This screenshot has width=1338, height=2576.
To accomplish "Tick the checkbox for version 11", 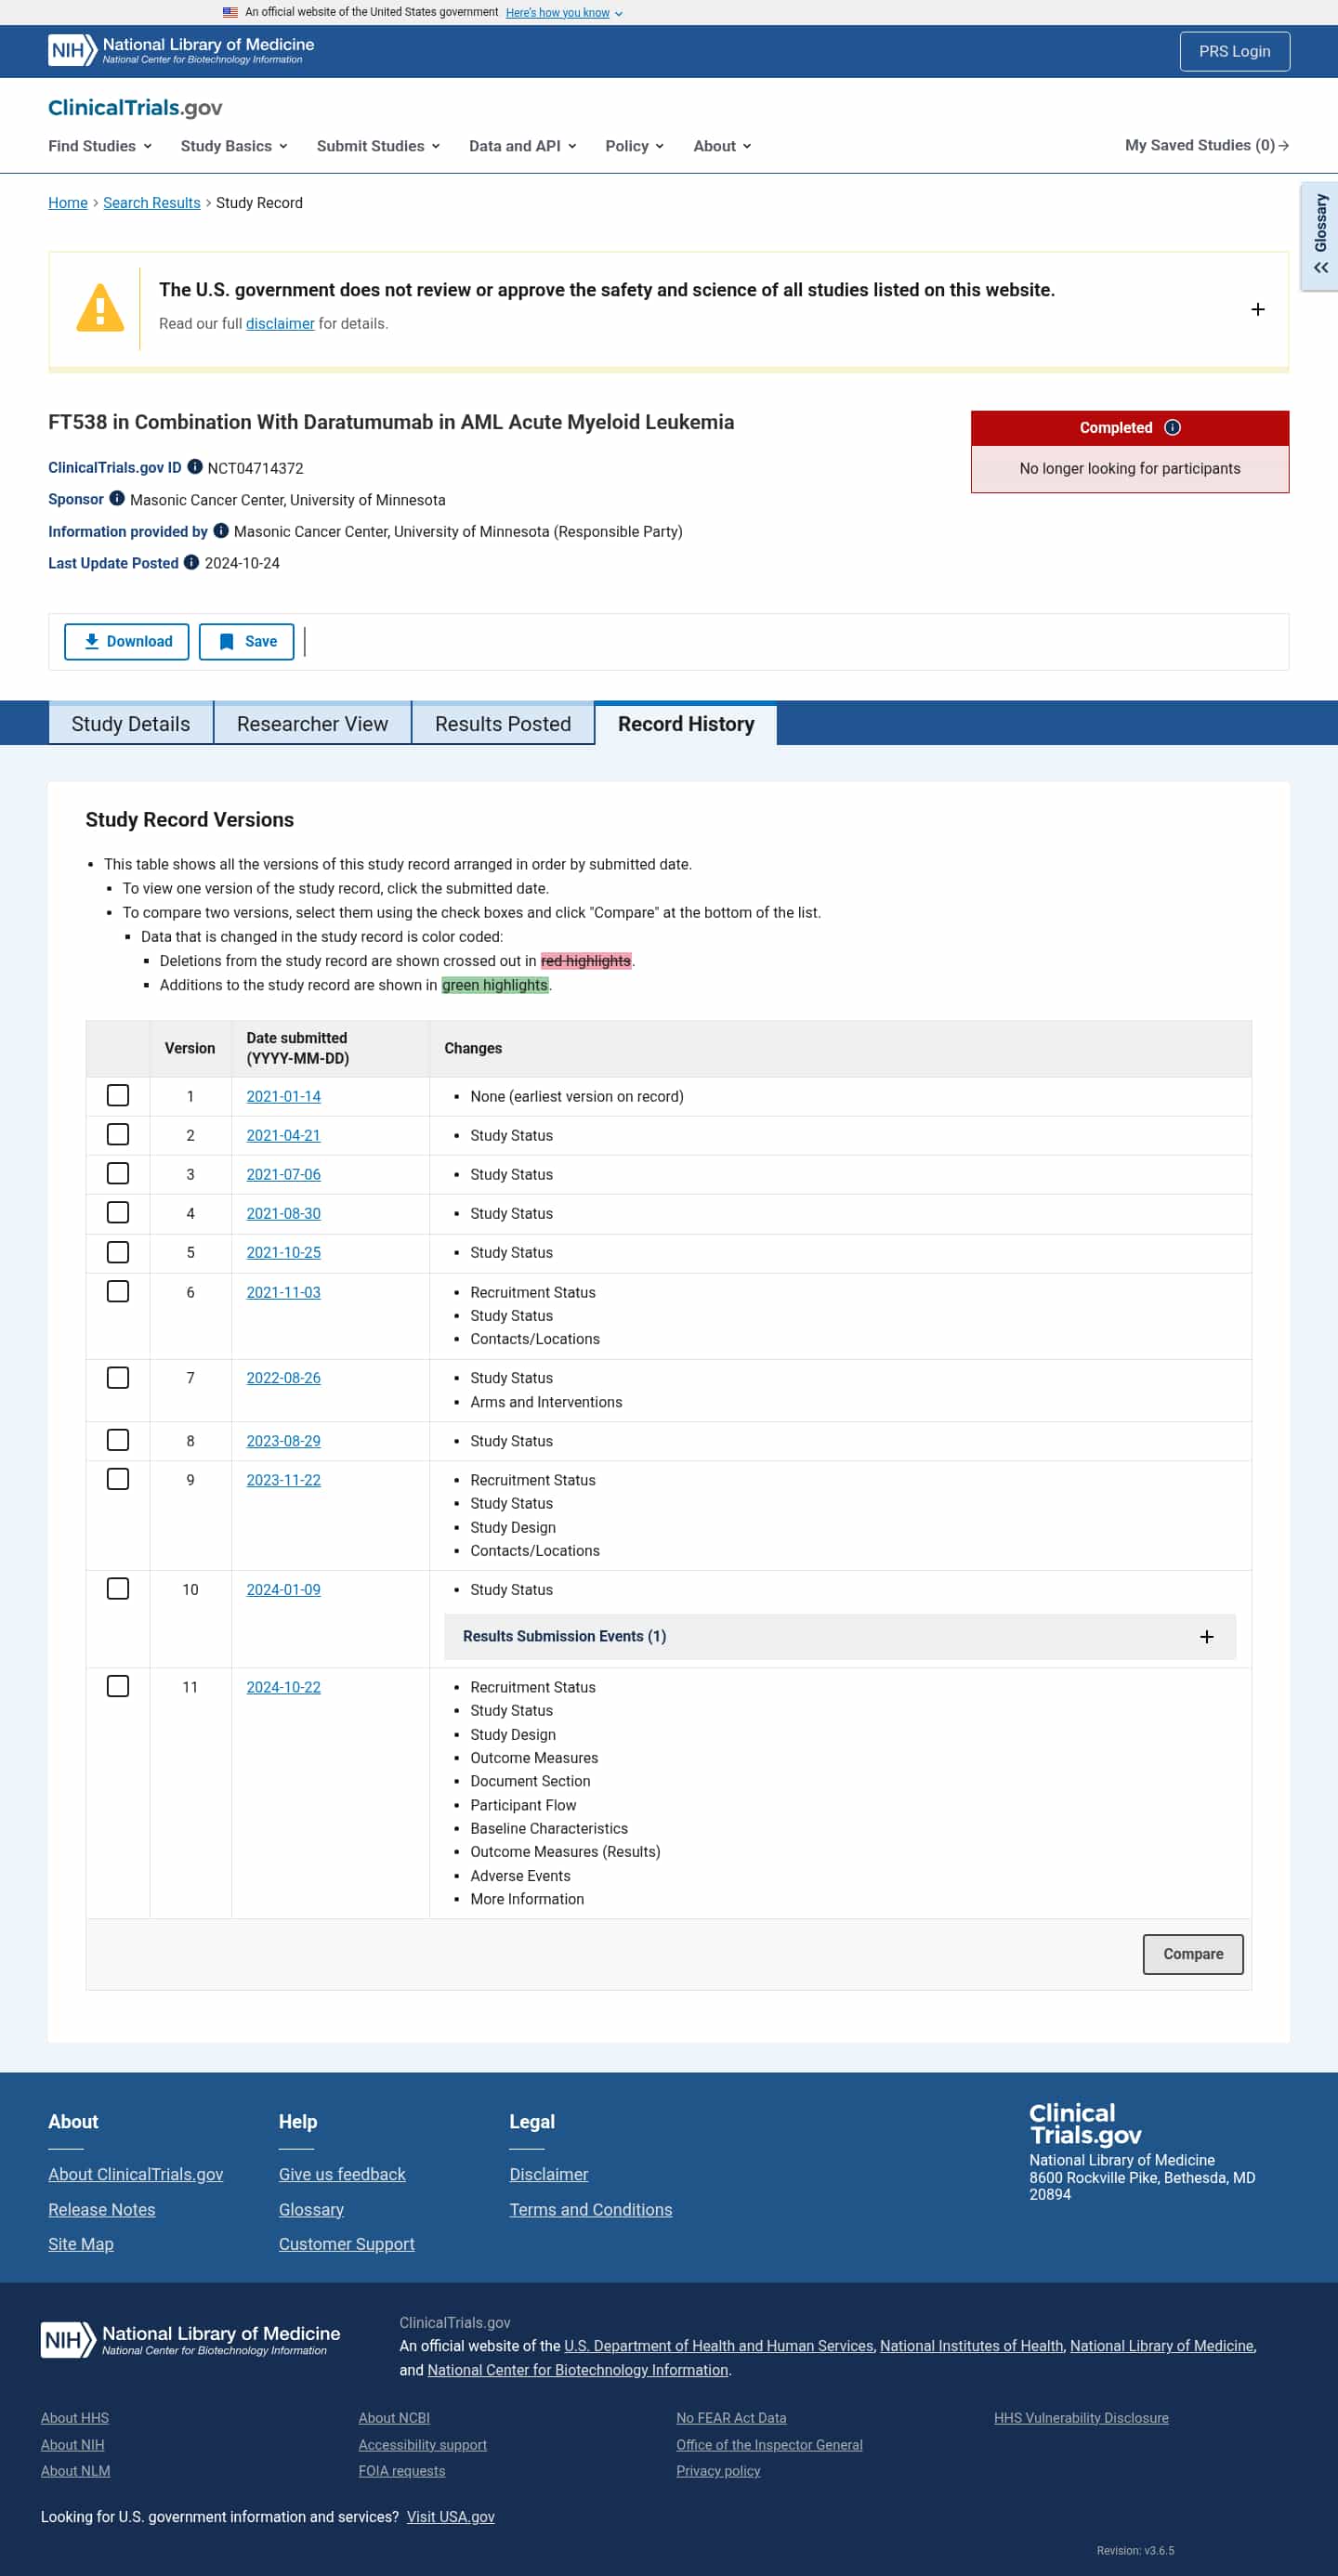I will coord(118,1687).
